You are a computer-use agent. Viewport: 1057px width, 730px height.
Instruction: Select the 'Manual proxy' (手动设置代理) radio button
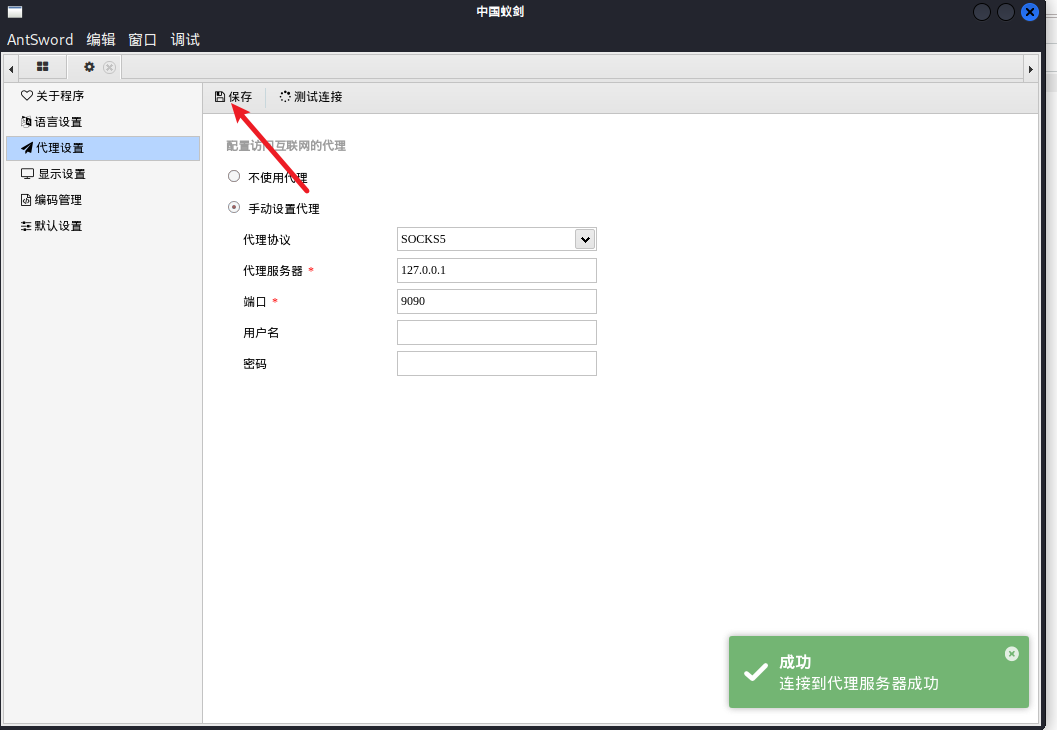tap(234, 208)
